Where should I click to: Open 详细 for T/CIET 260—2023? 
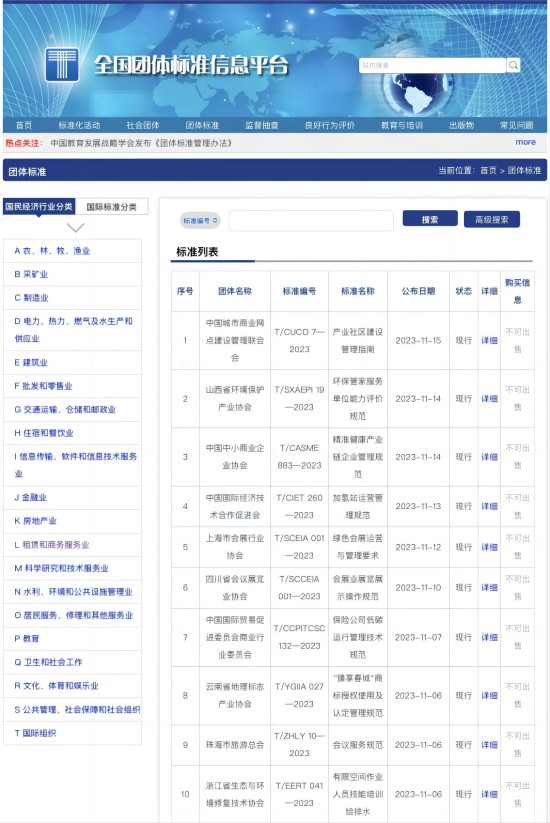click(489, 507)
